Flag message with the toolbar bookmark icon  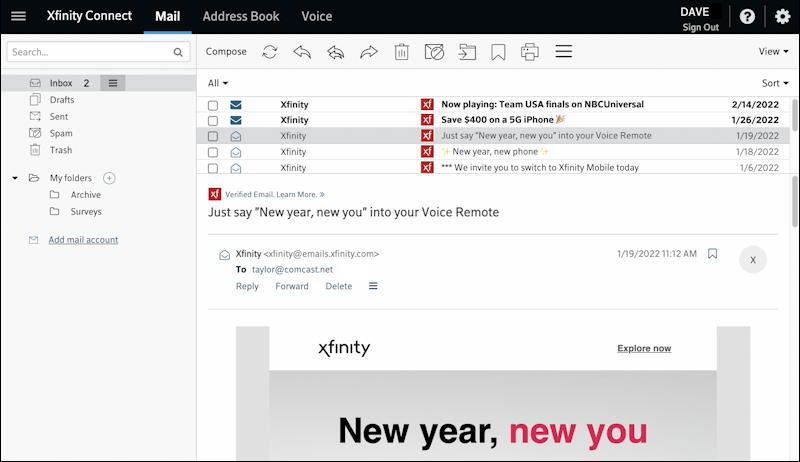tap(498, 52)
